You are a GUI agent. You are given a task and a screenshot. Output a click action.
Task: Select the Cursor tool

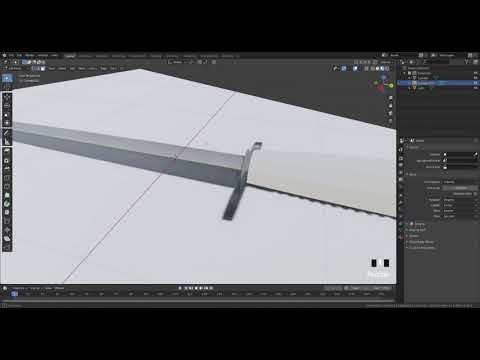[7, 87]
